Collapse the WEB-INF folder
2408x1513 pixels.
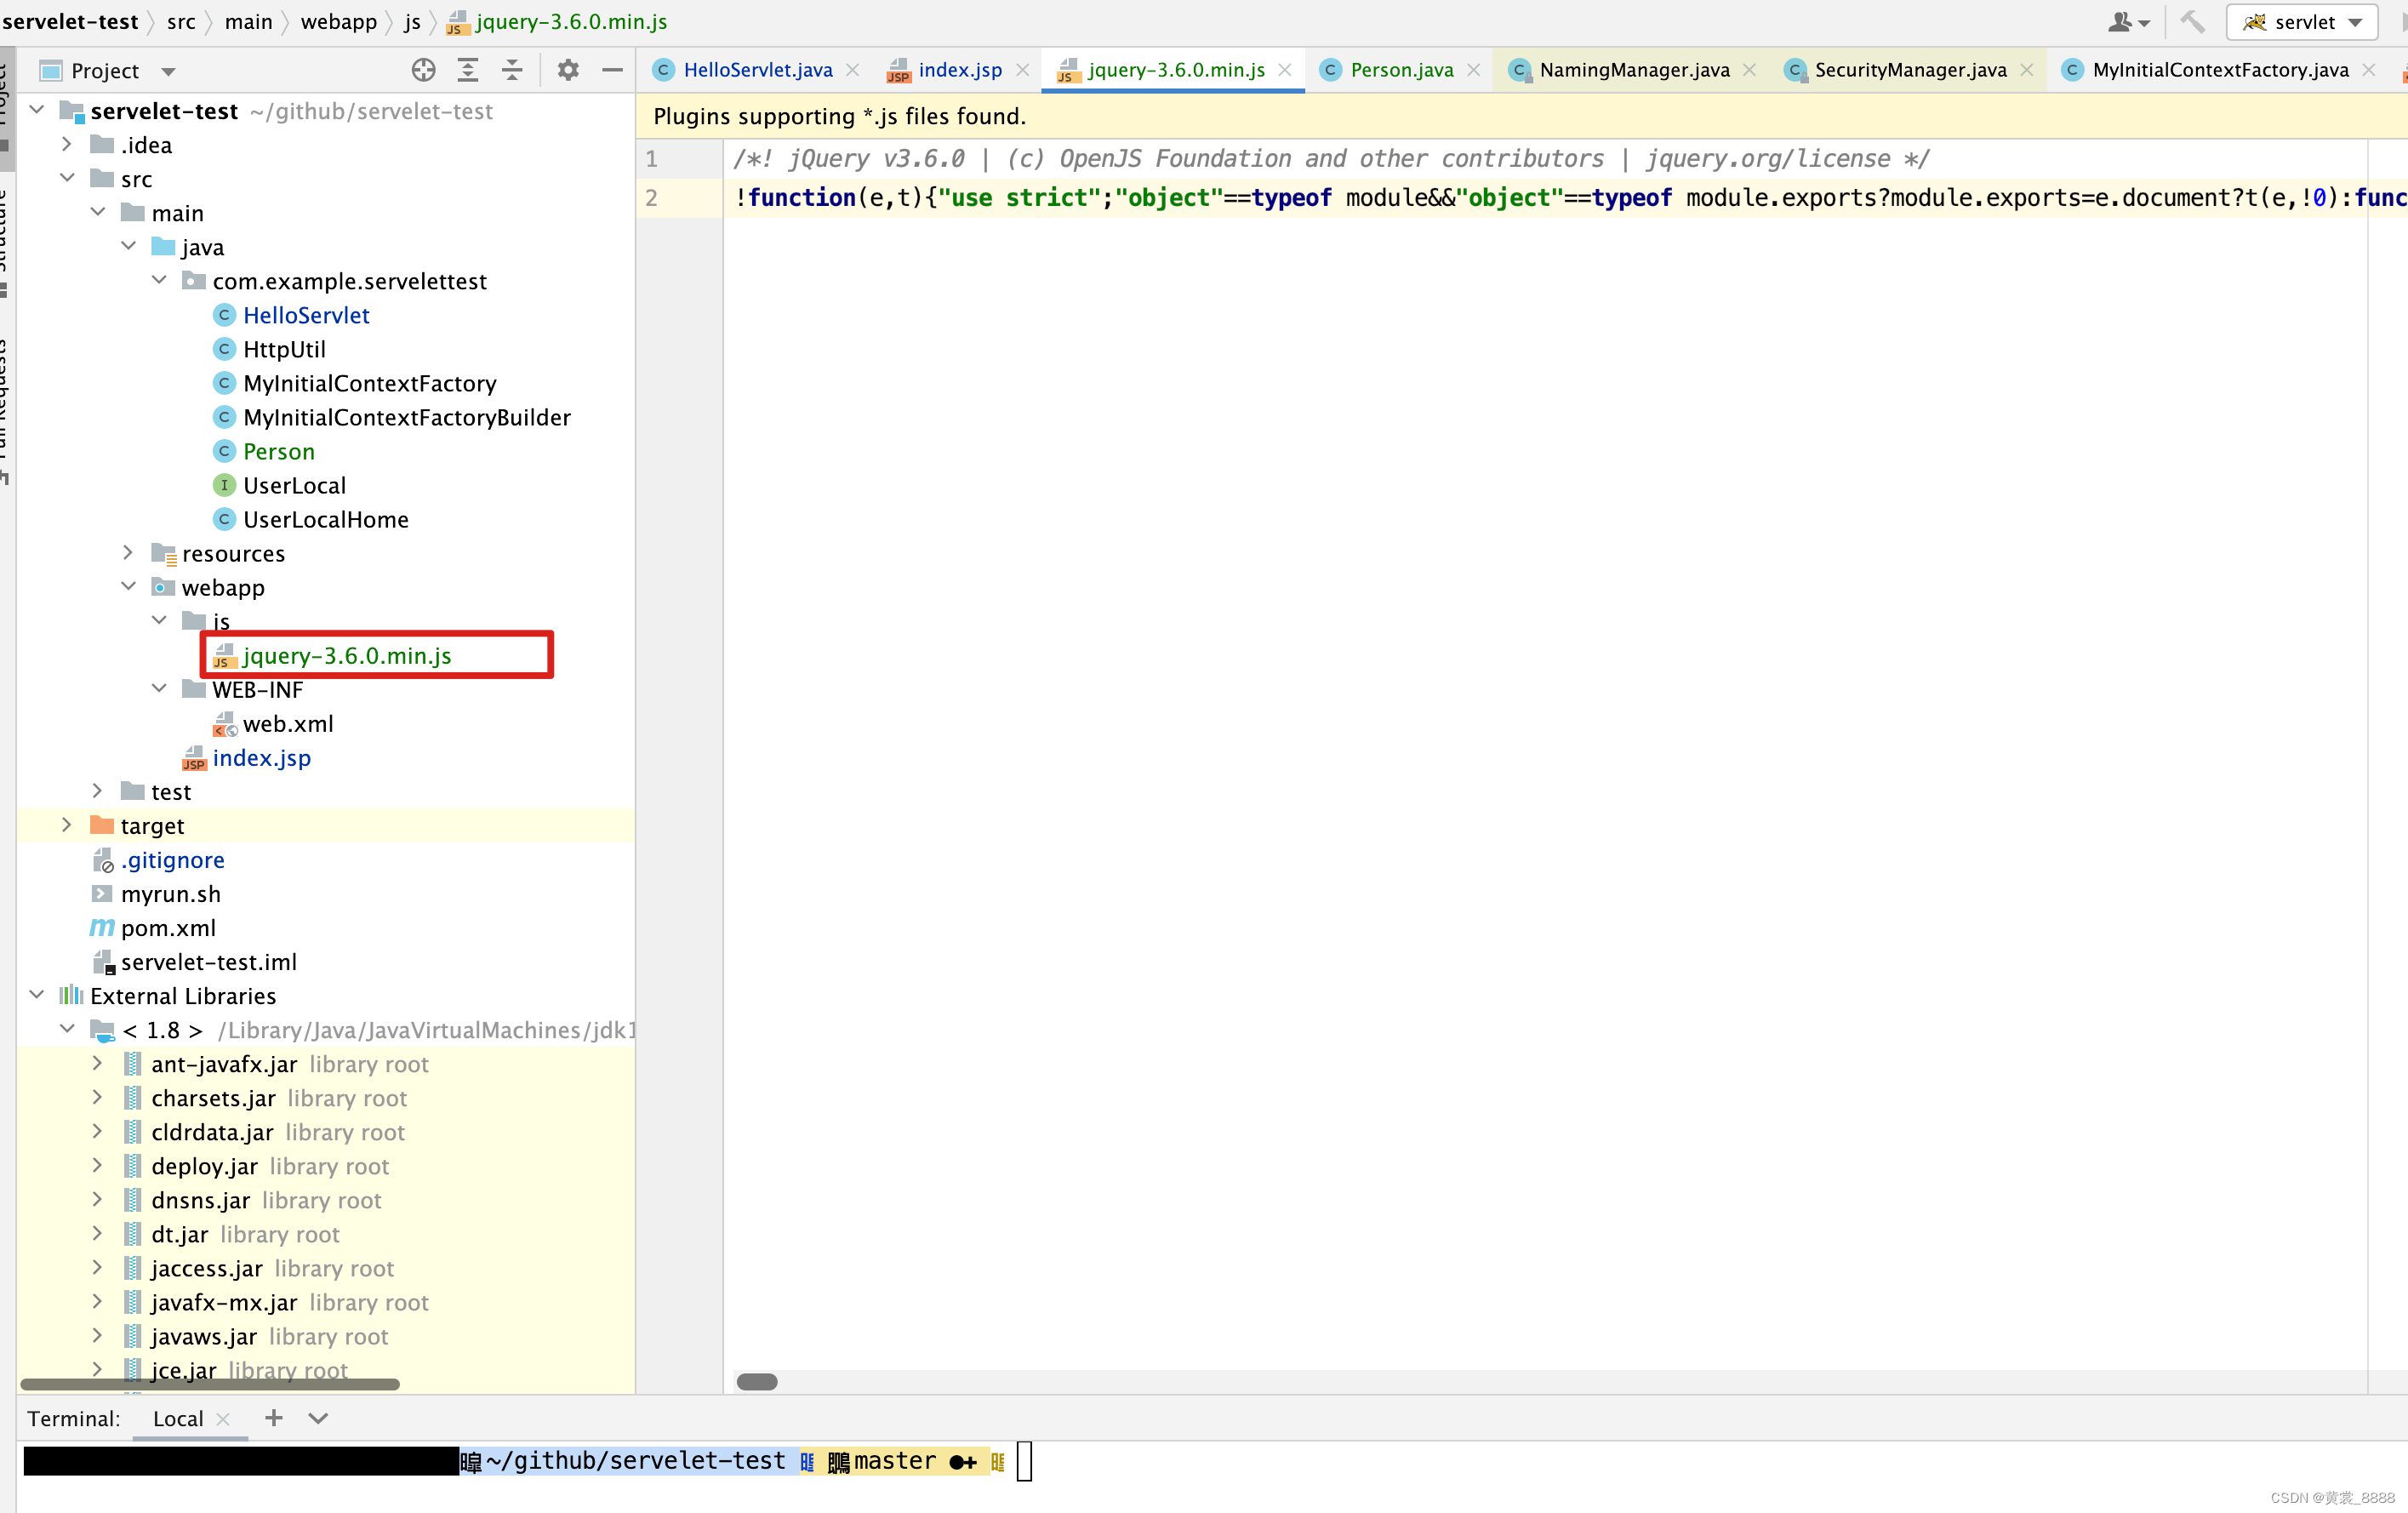(x=159, y=688)
